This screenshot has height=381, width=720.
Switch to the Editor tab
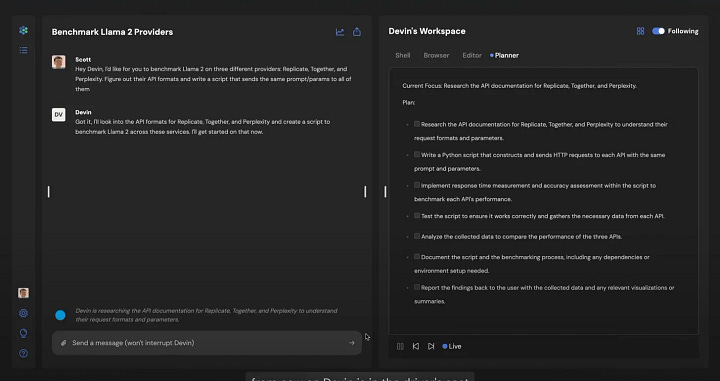[x=472, y=55]
